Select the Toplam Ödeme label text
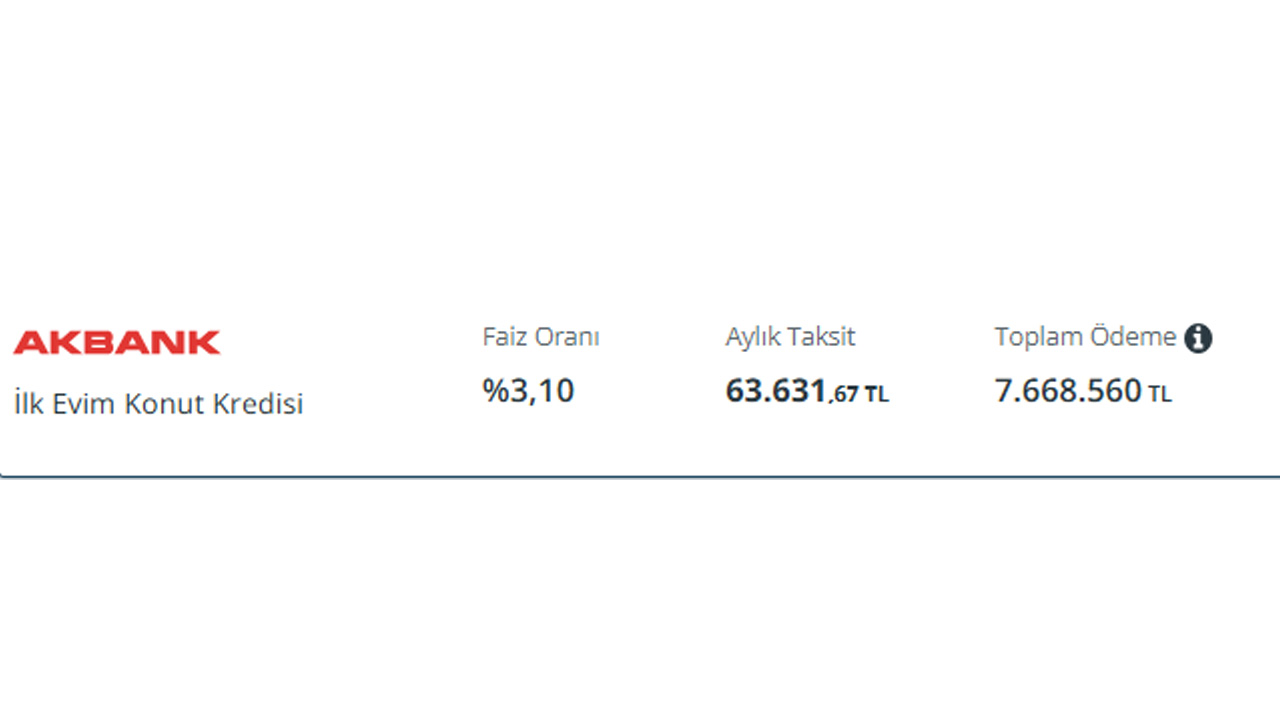 1085,337
